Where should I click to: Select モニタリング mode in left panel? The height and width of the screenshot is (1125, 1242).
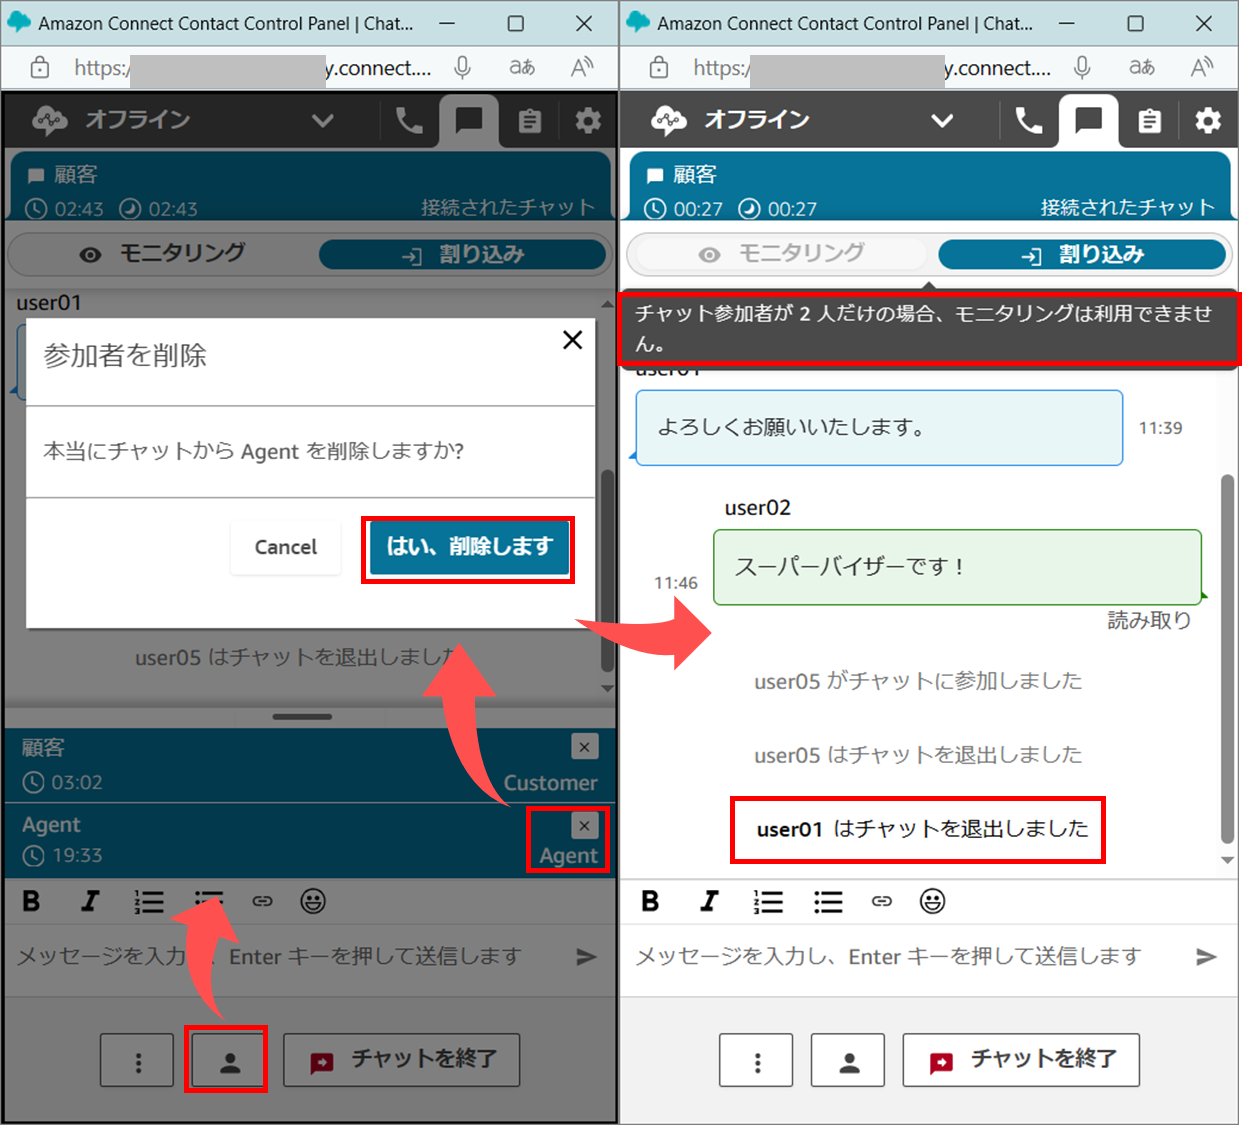point(163,254)
